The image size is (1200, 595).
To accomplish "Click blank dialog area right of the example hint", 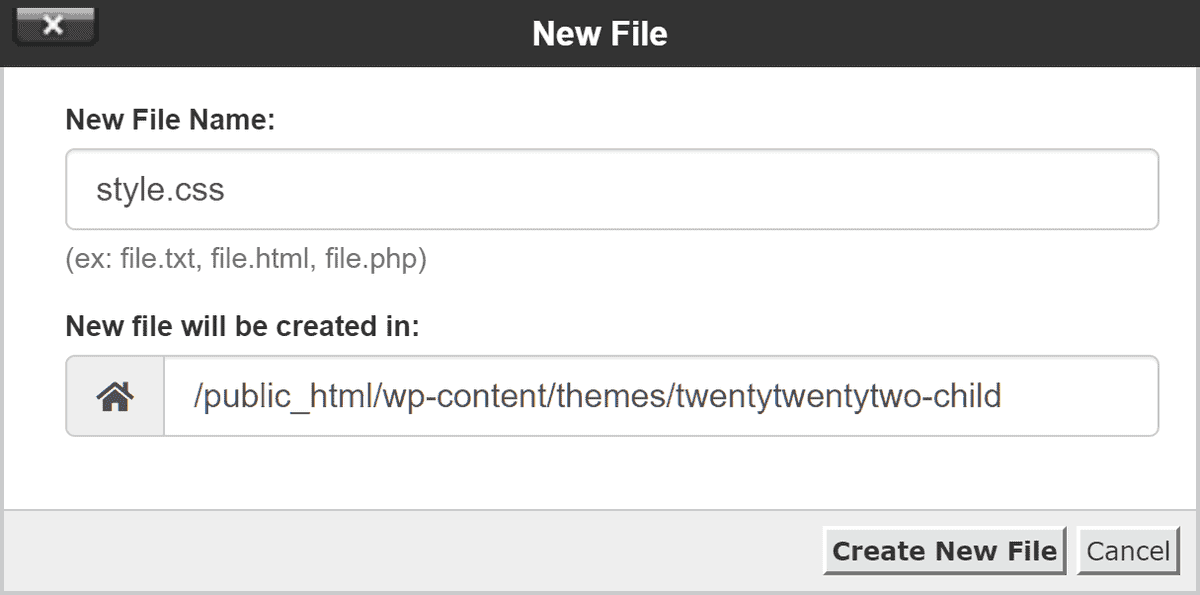I will click(800, 261).
